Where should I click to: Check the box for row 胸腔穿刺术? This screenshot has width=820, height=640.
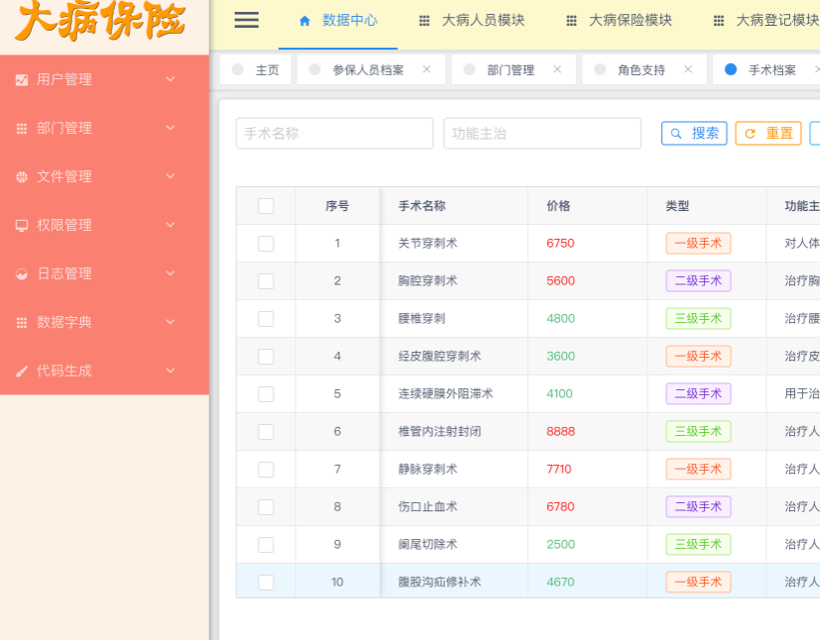[266, 281]
